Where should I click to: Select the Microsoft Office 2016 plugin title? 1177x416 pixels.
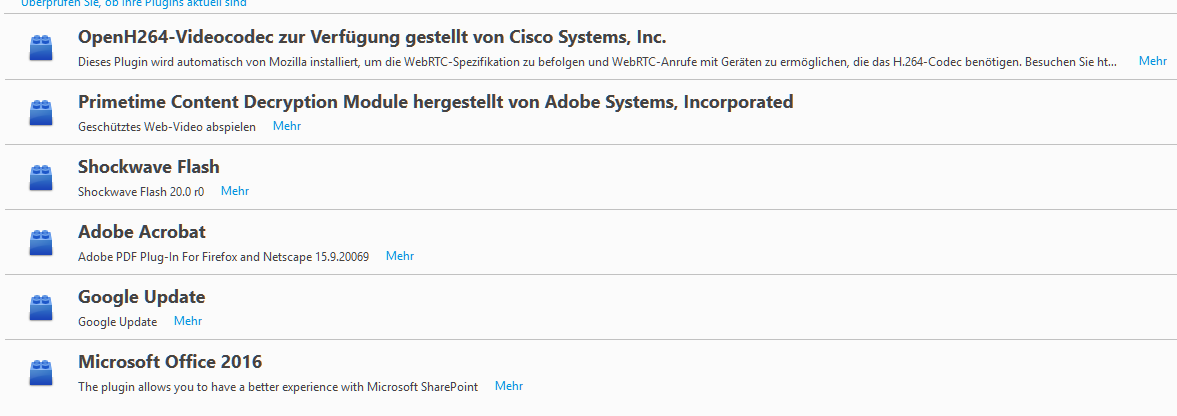click(170, 362)
